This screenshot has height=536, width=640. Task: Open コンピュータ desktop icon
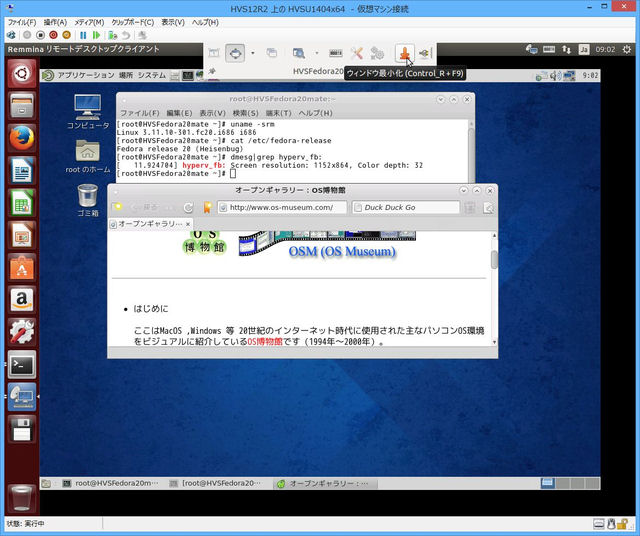click(x=88, y=111)
